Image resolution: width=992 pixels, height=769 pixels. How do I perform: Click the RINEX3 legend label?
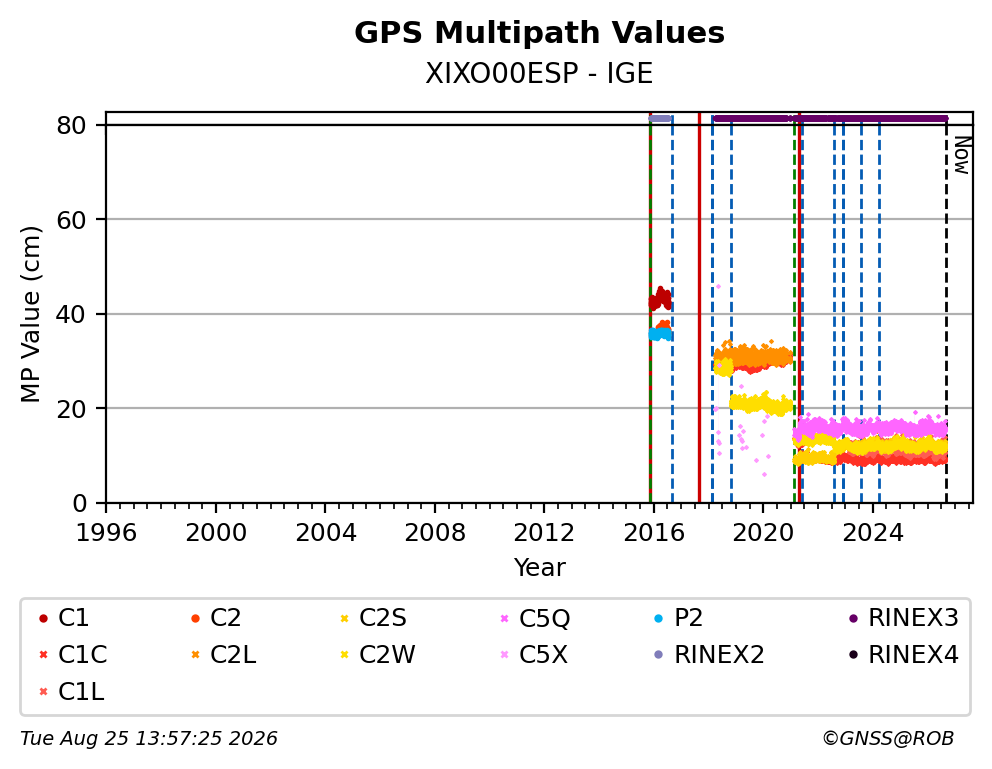pyautogui.click(x=913, y=618)
